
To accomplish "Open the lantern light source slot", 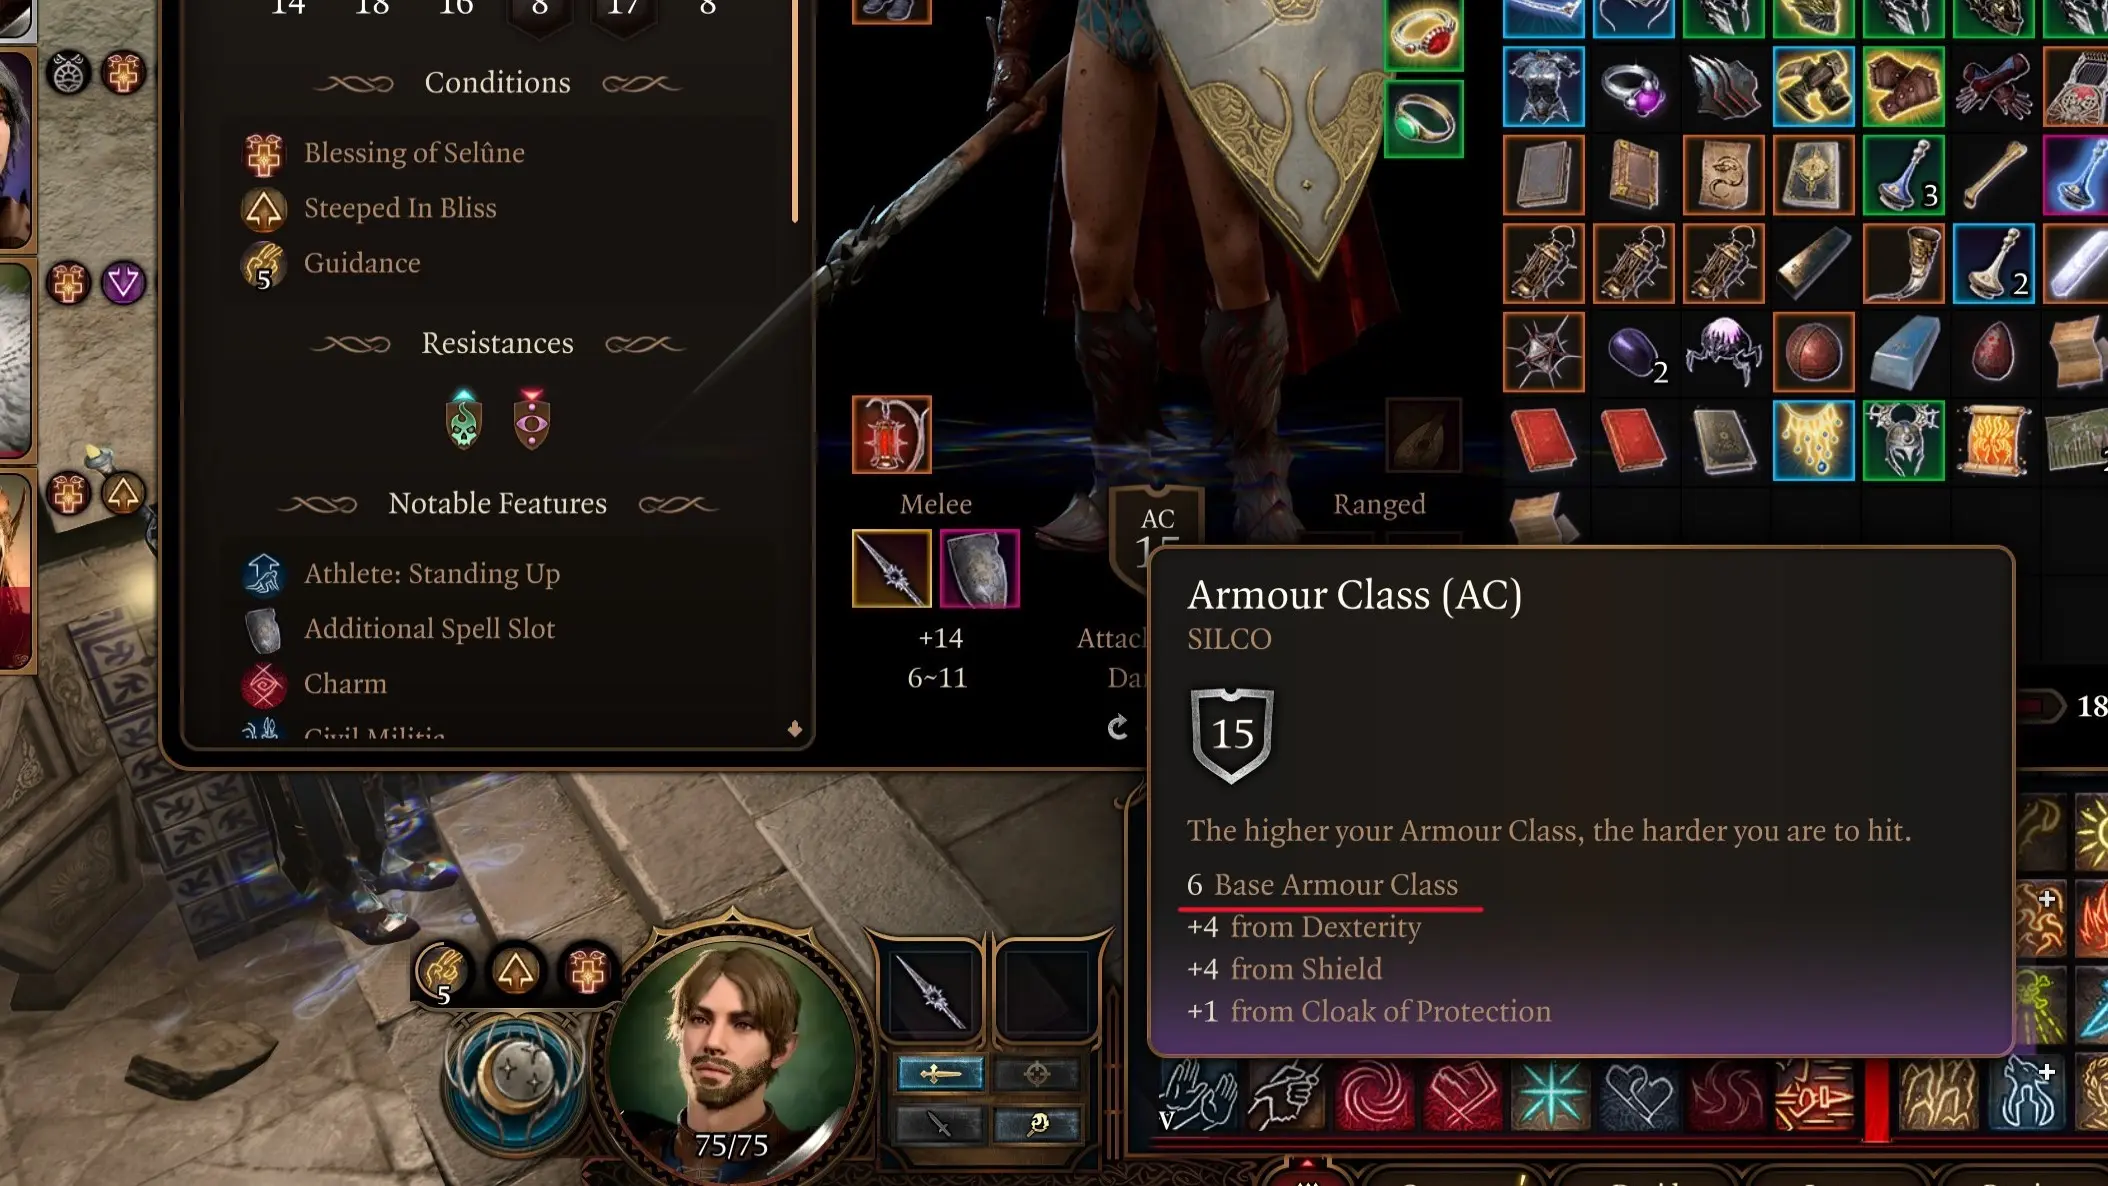I will point(891,435).
